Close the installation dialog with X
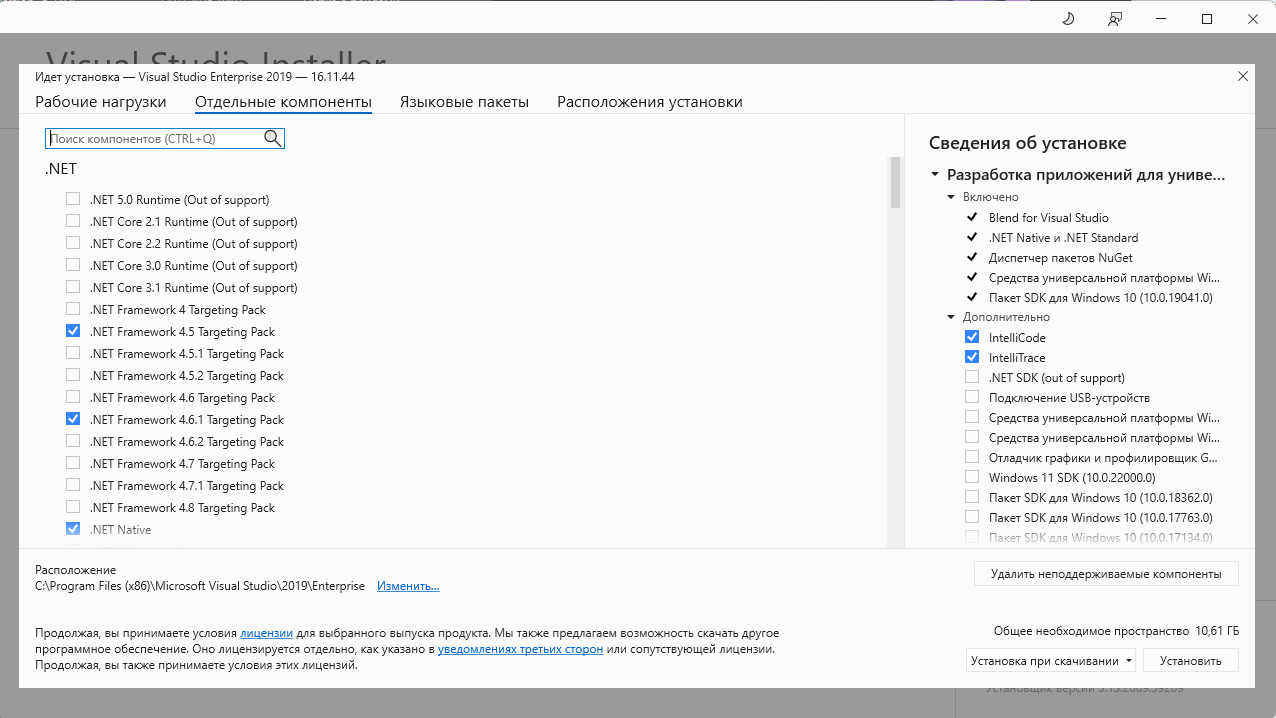This screenshot has height=718, width=1276. pos(1243,76)
